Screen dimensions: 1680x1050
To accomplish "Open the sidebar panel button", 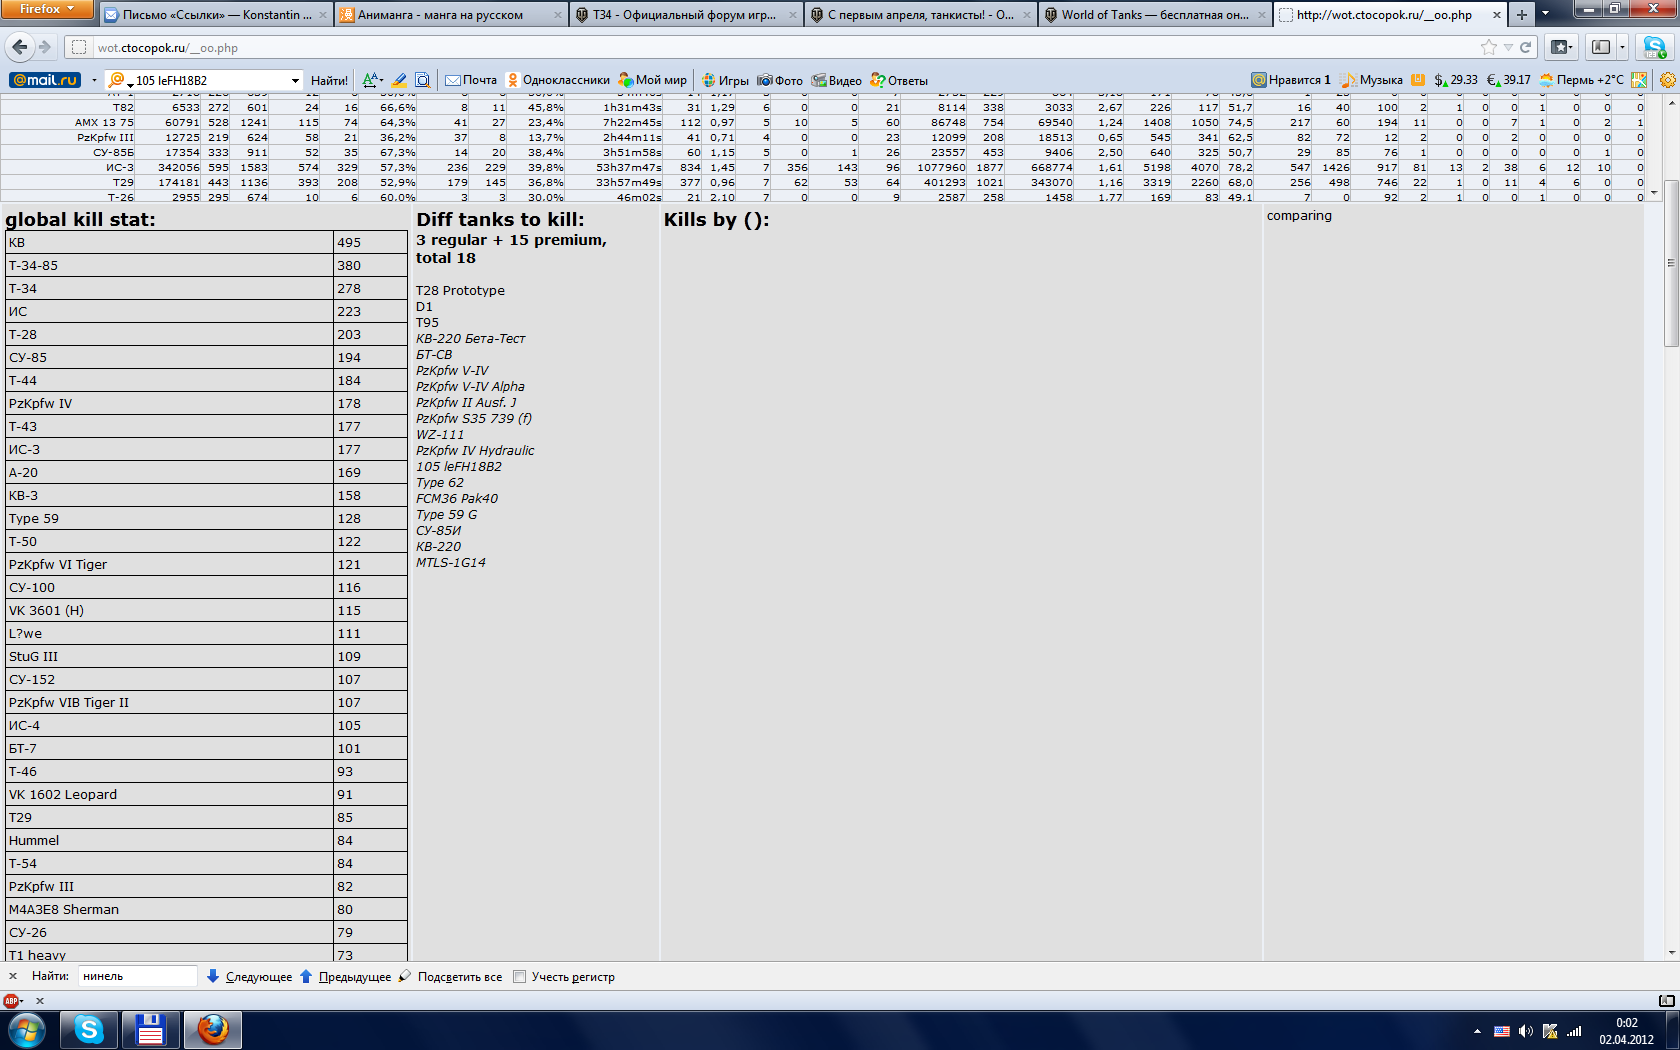I will pos(1601,47).
